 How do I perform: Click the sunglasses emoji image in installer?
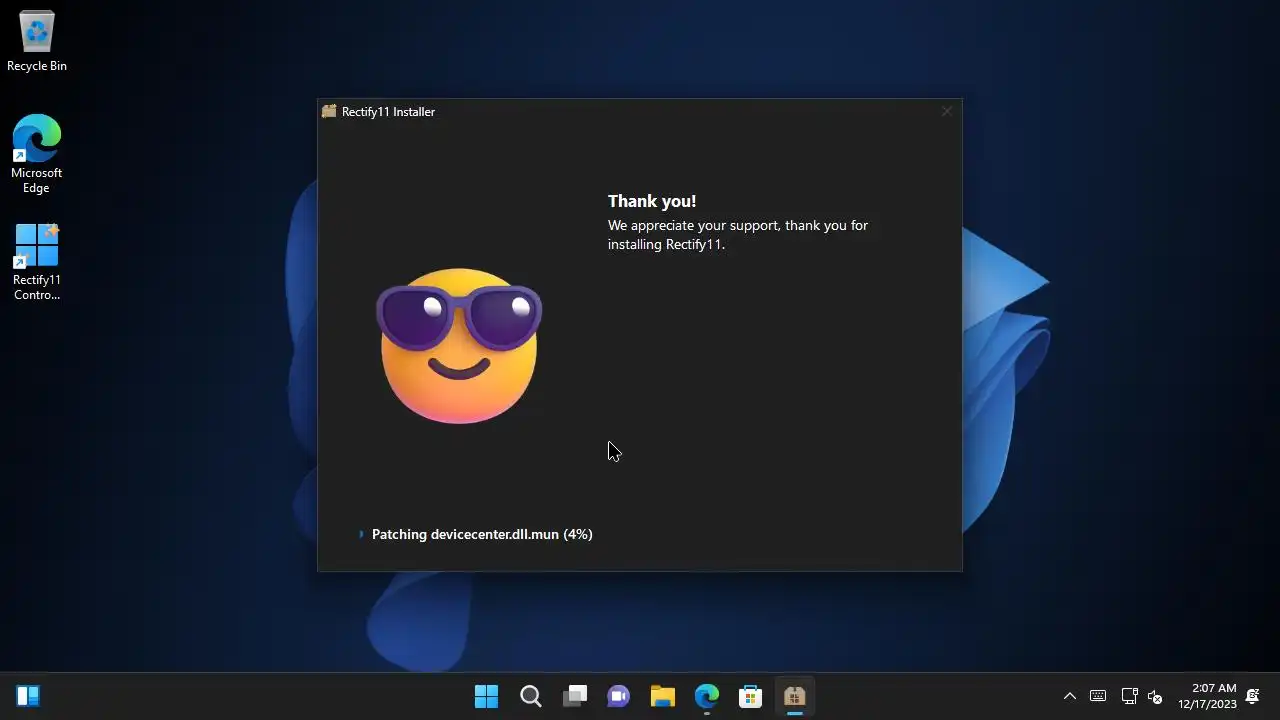point(459,345)
